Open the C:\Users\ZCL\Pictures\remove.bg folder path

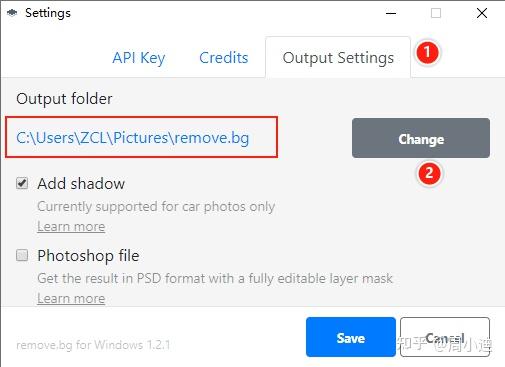(x=133, y=138)
